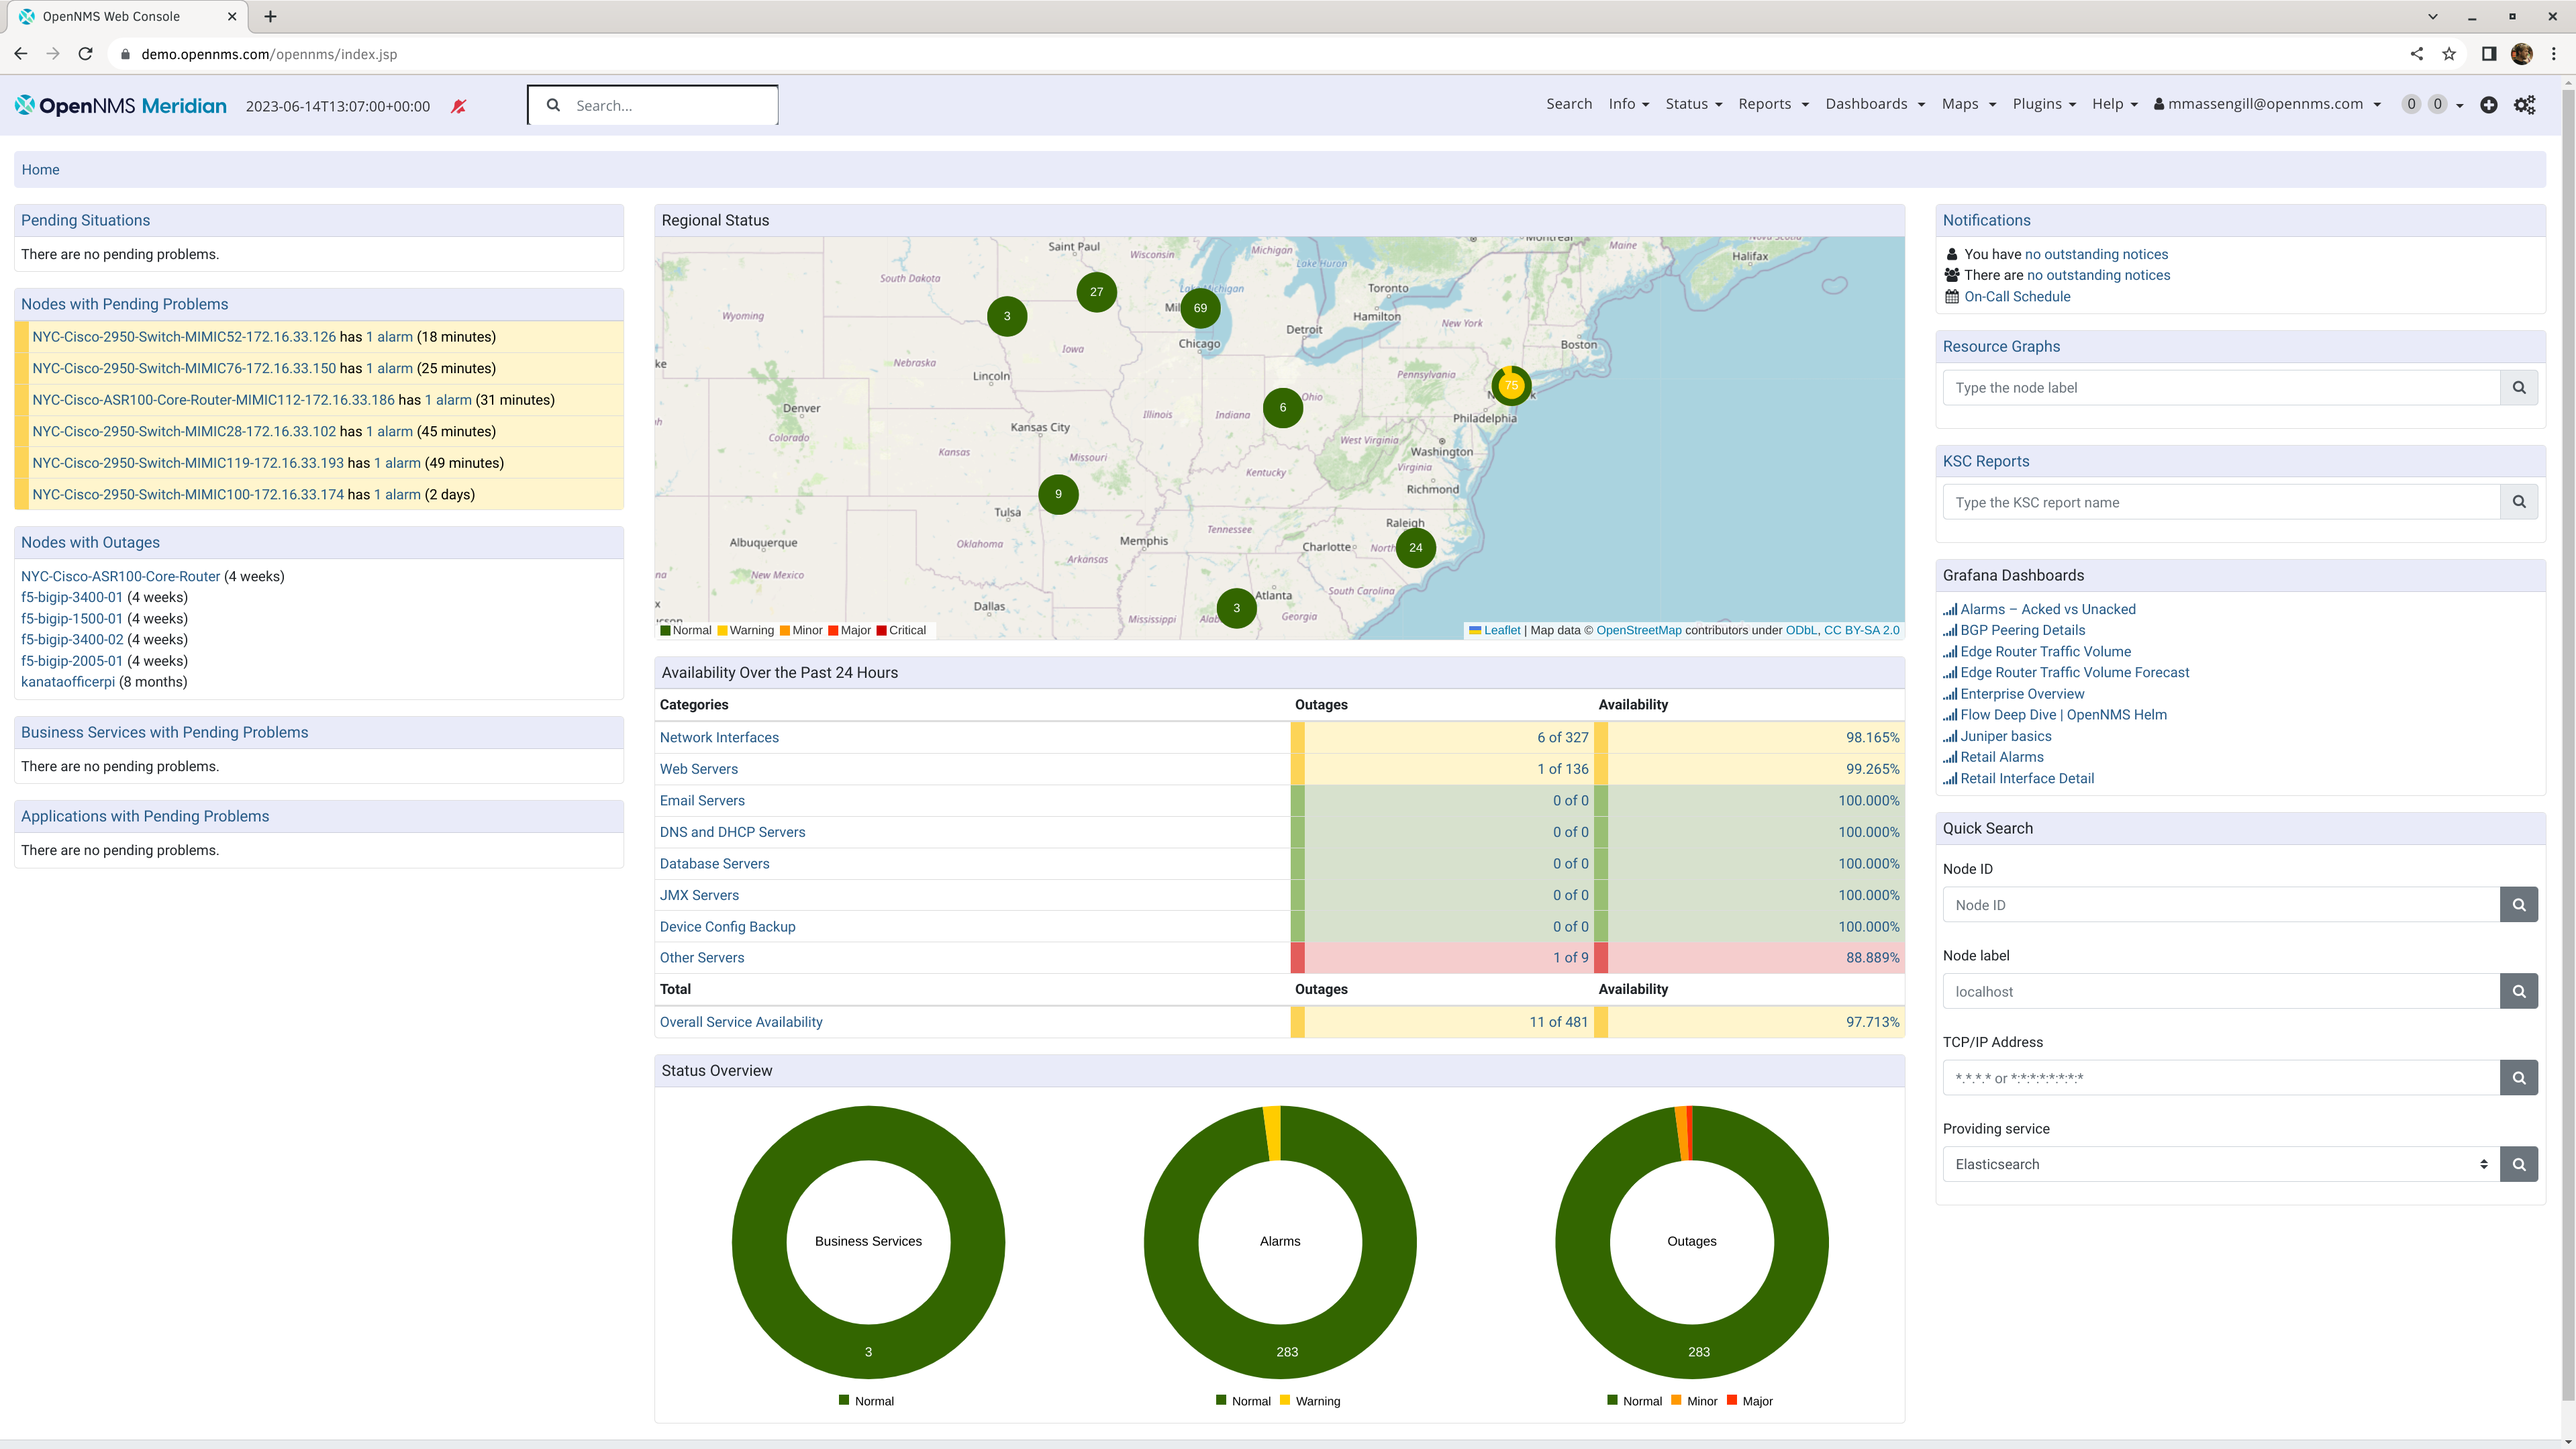The height and width of the screenshot is (1449, 2576).
Task: Bookmark this page with the star icon
Action: [2449, 54]
